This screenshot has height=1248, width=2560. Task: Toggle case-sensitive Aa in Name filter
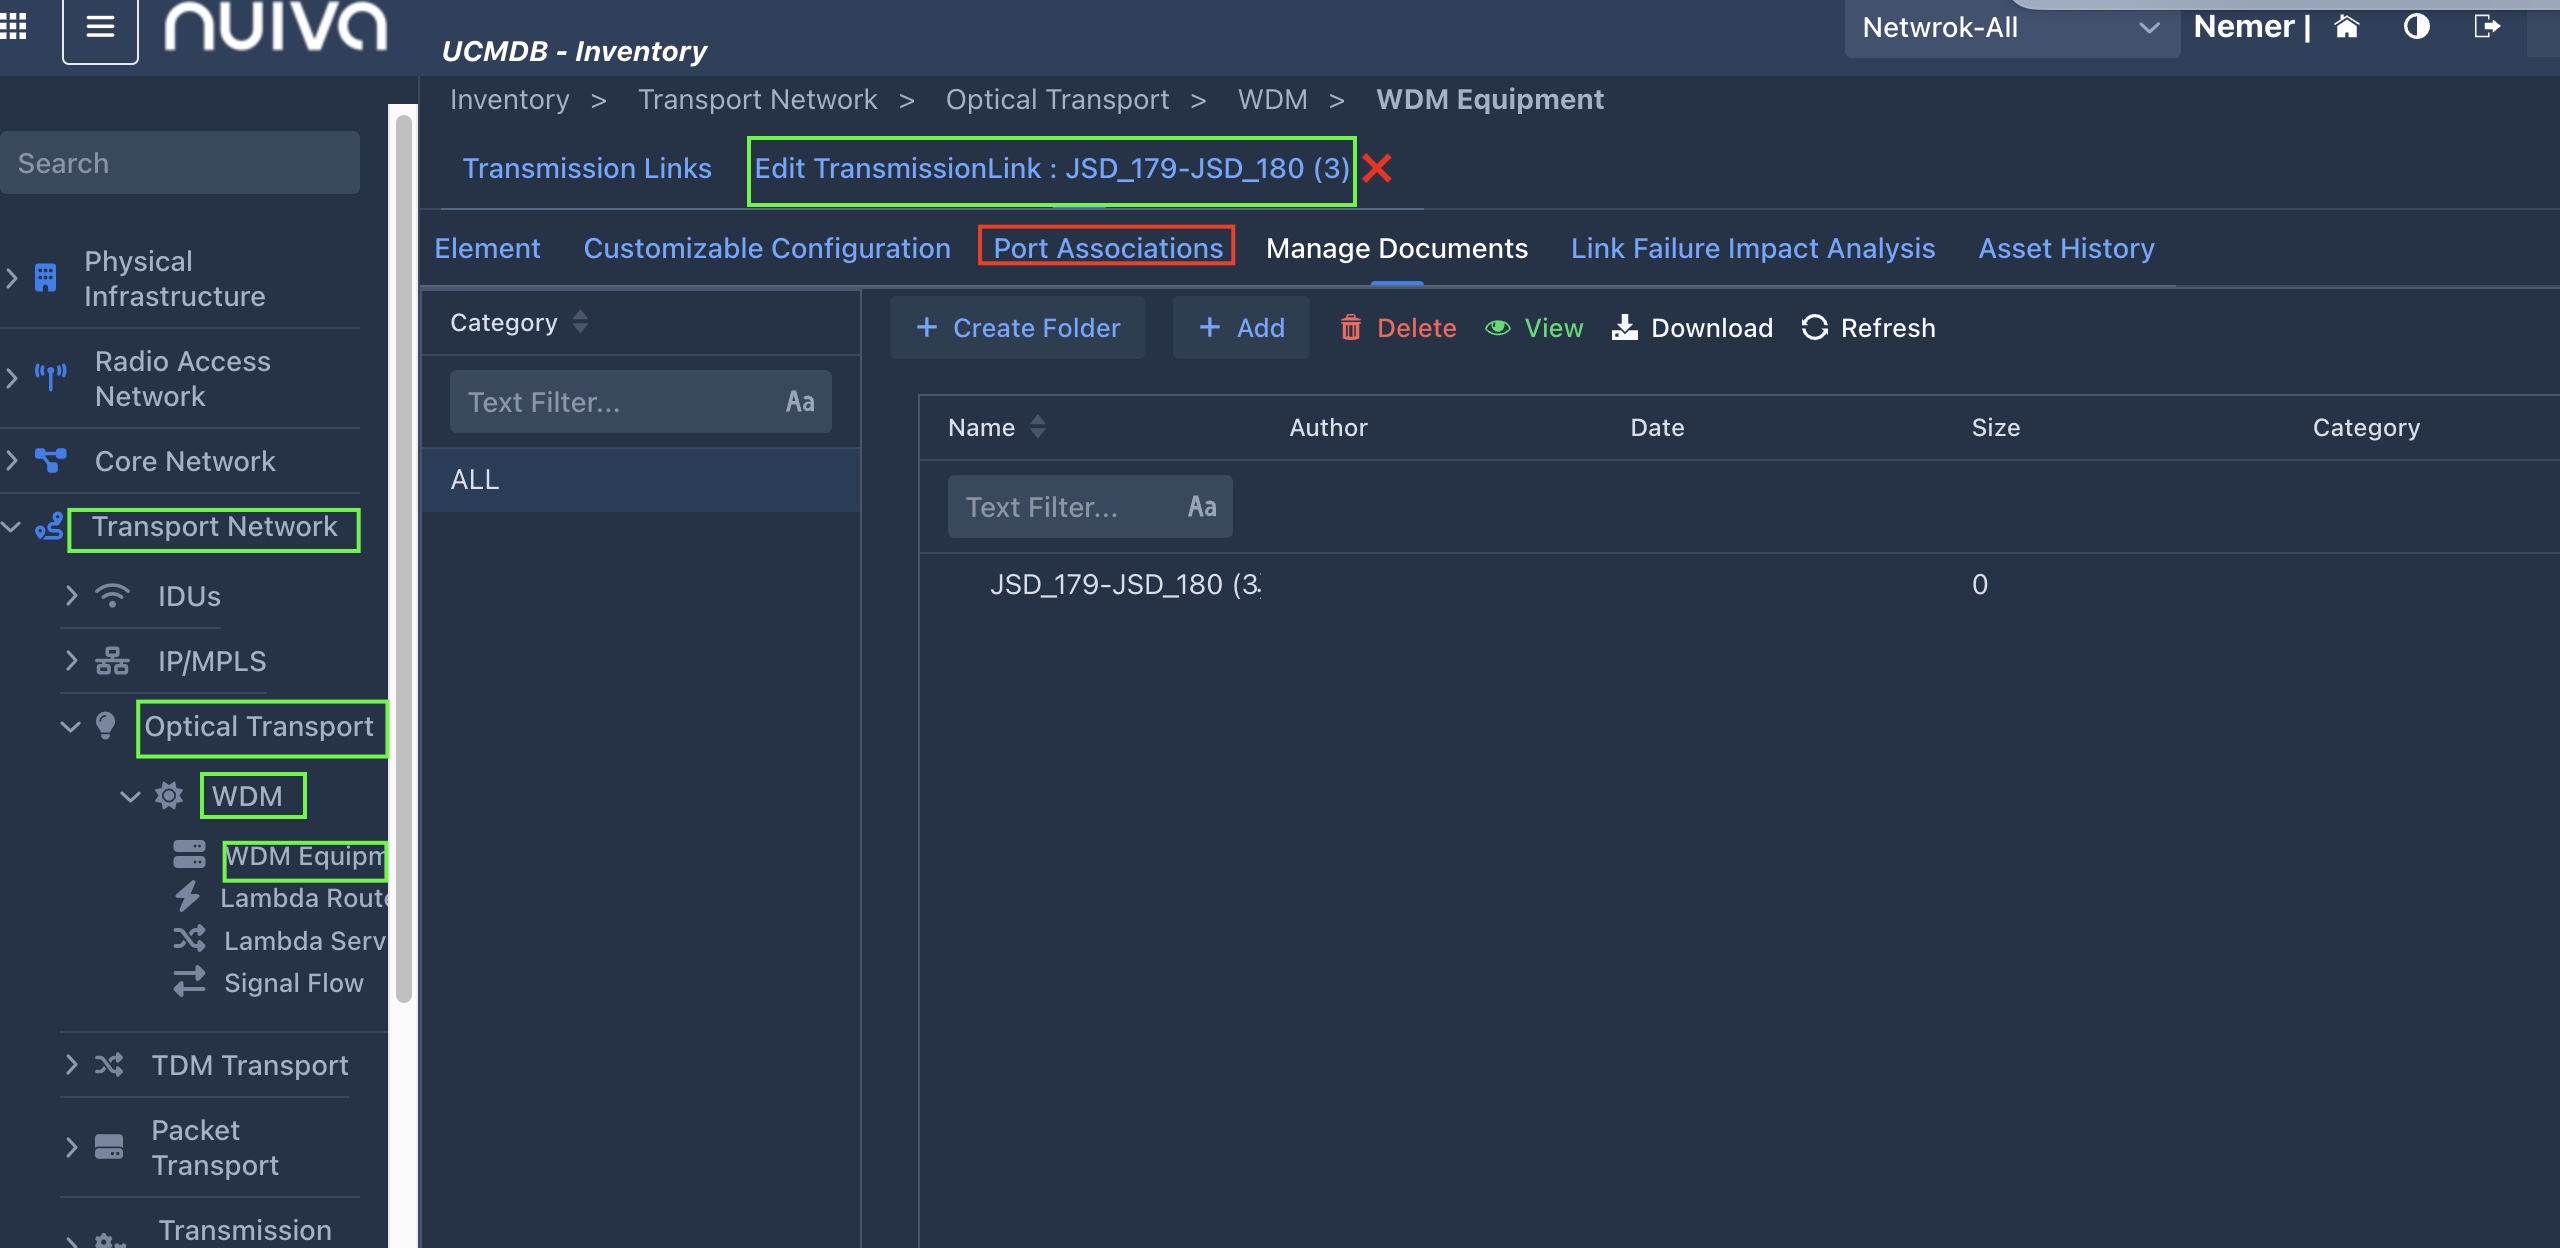pos(1201,507)
